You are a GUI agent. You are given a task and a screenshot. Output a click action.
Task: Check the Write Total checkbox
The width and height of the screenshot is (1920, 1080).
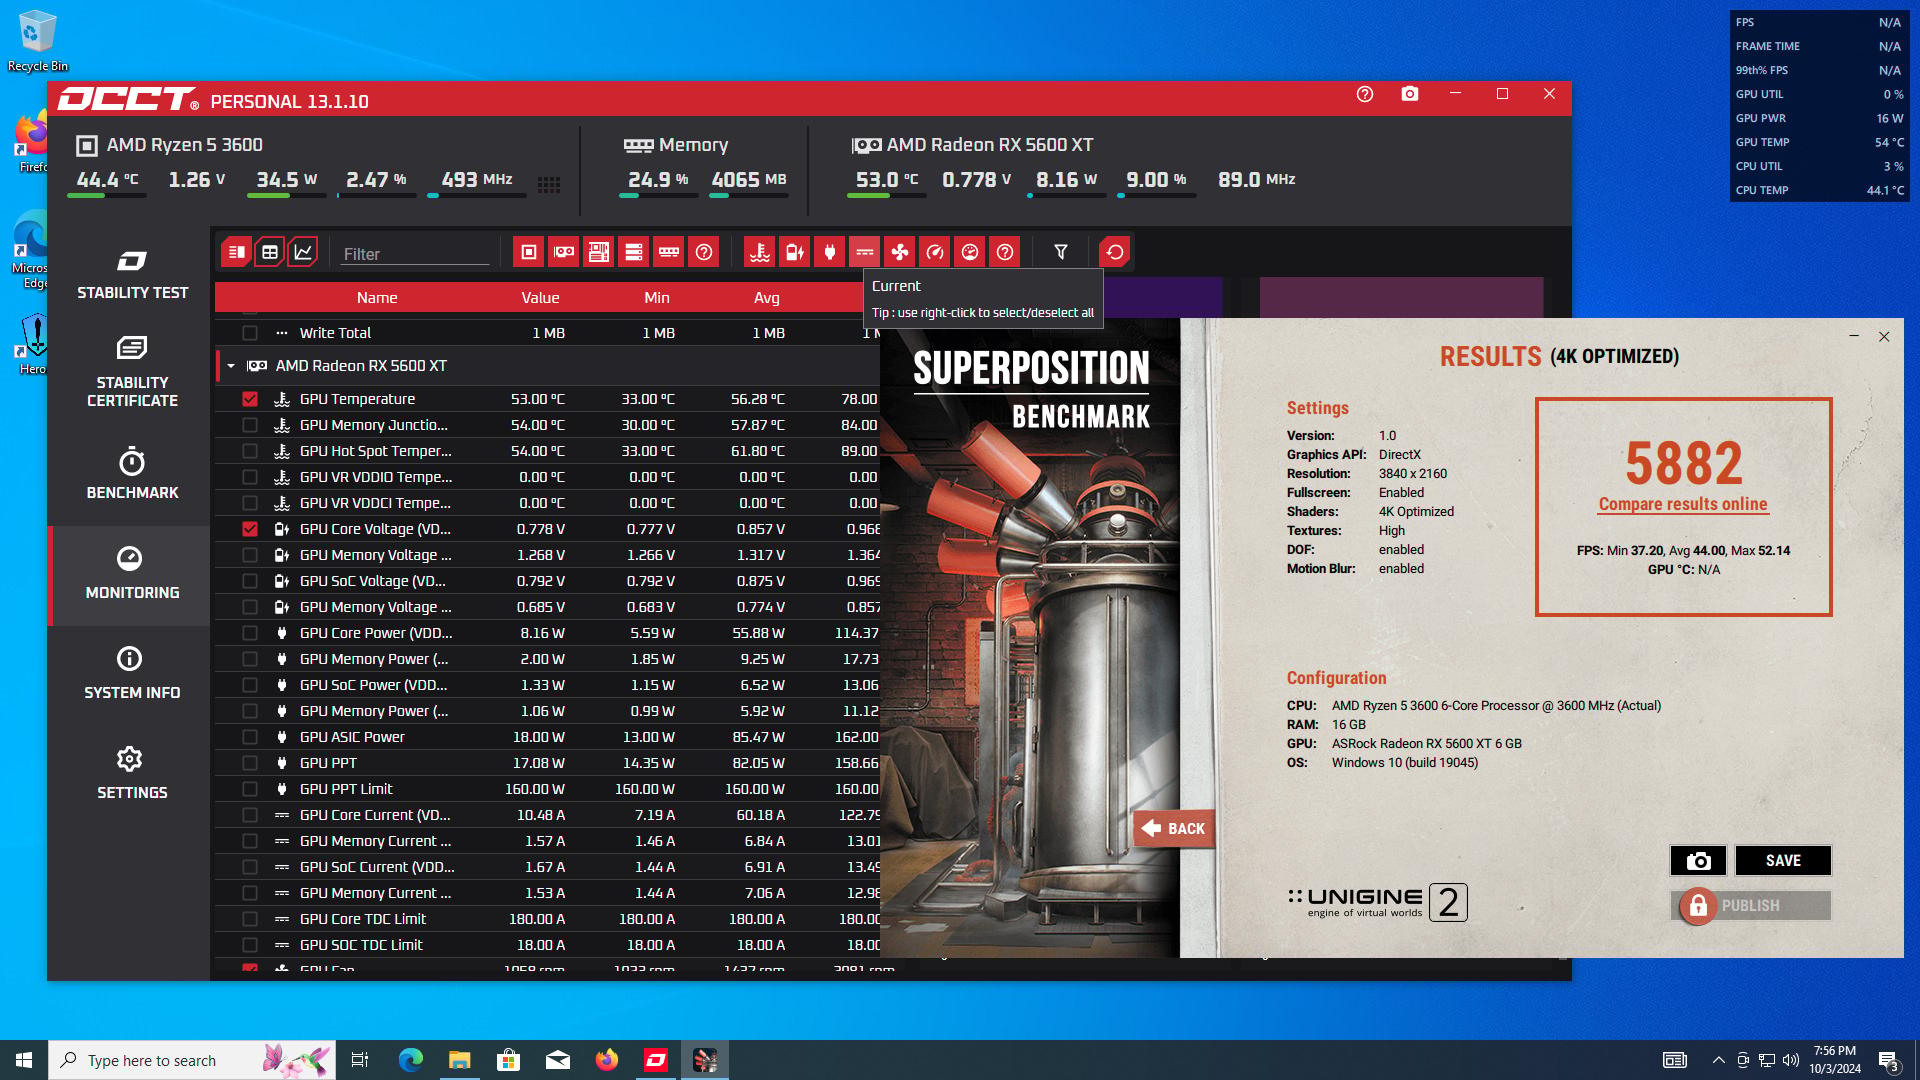click(250, 333)
